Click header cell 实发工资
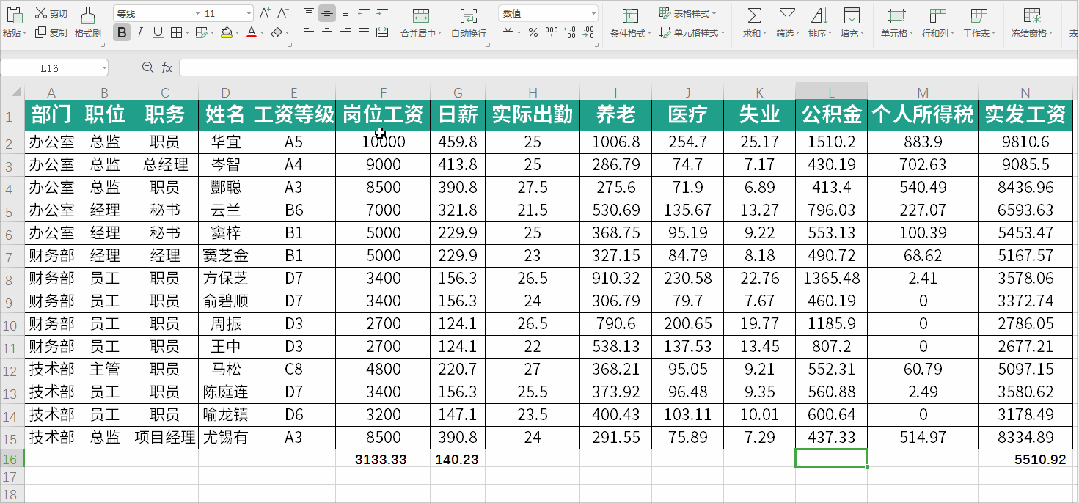This screenshot has height=503, width=1079. 1025,116
